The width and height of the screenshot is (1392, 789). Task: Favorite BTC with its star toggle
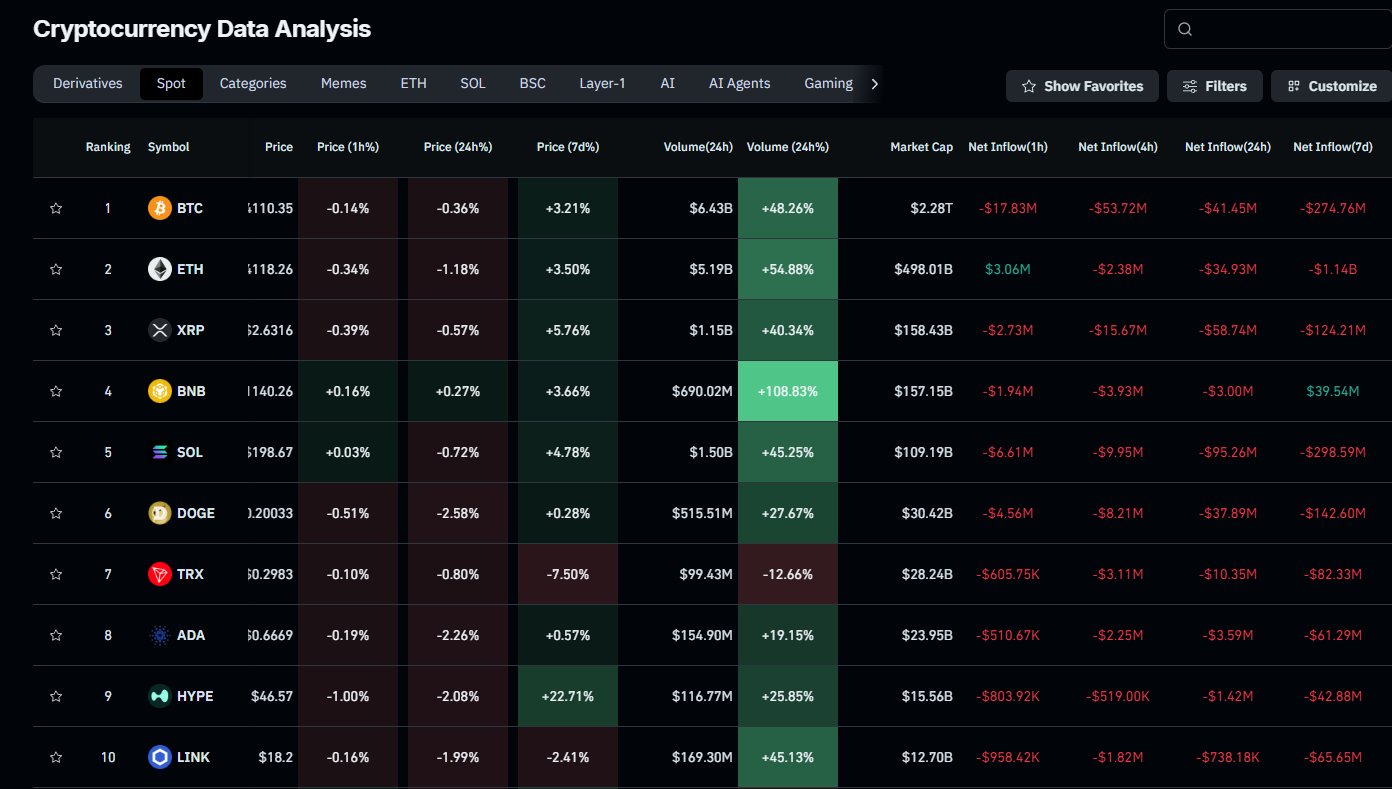(x=56, y=208)
